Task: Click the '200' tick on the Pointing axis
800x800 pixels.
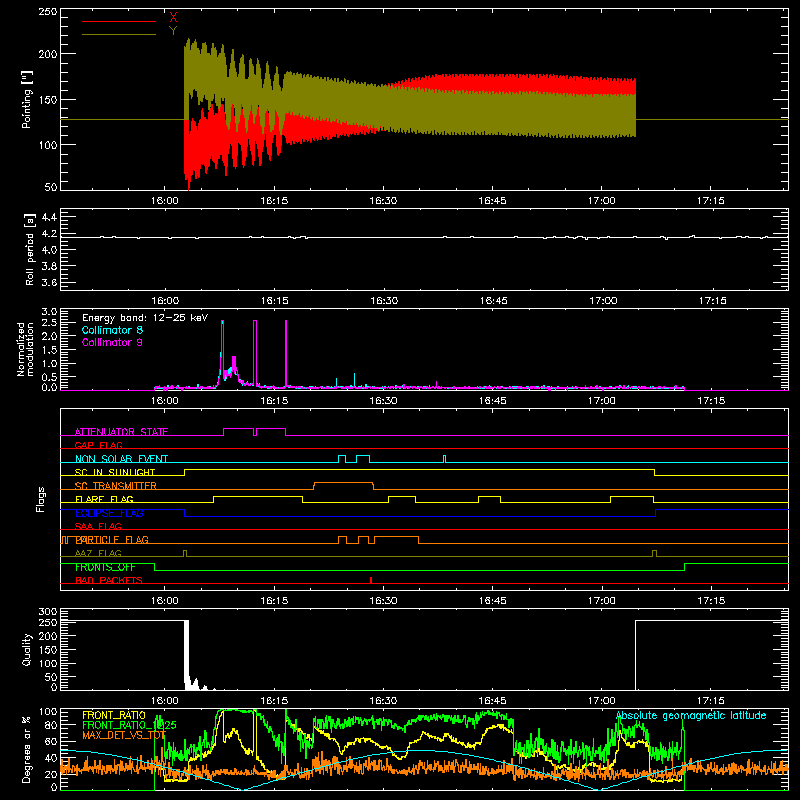Action: 48,54
